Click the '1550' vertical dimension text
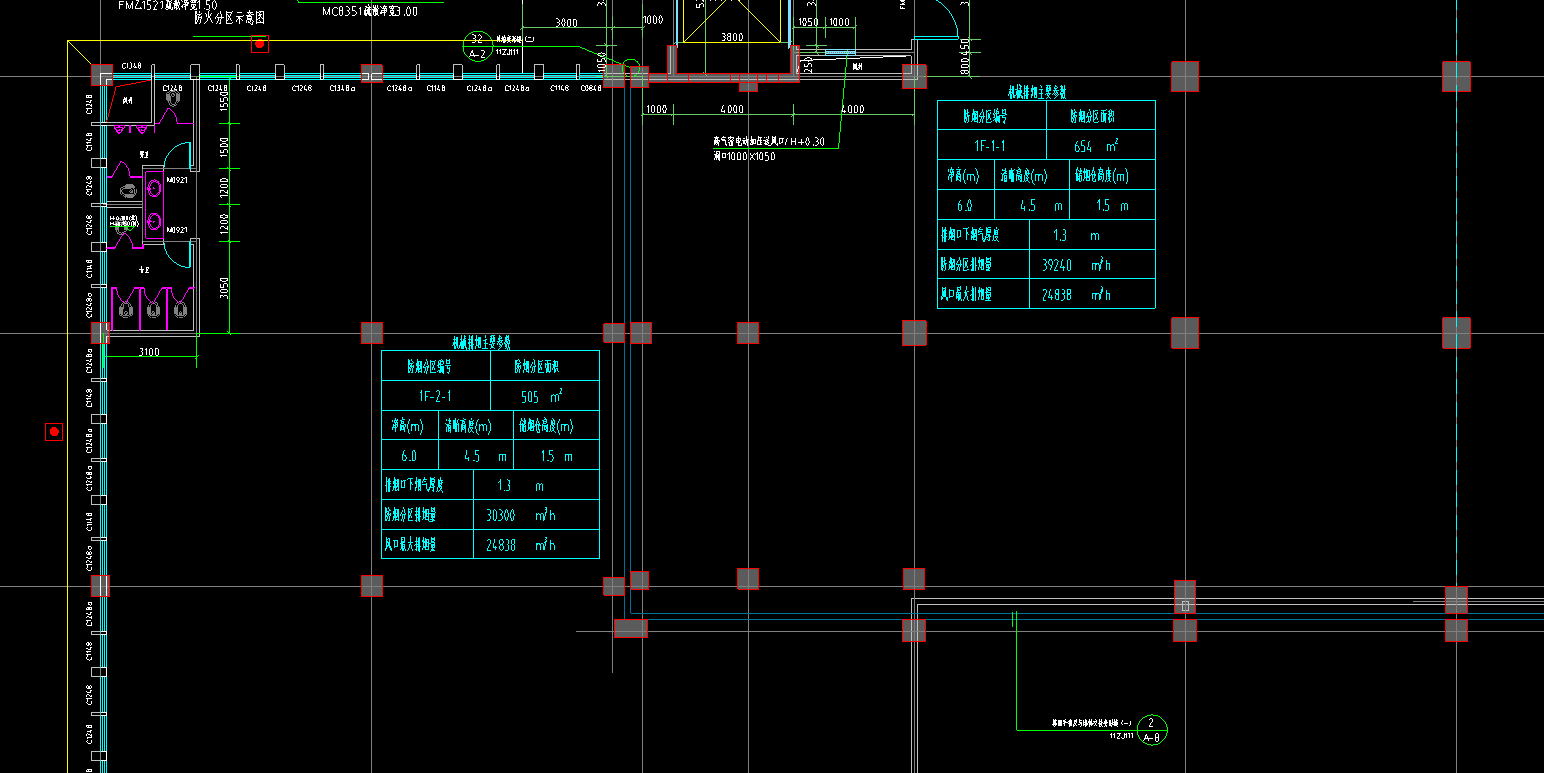This screenshot has height=773, width=1544. pos(224,100)
